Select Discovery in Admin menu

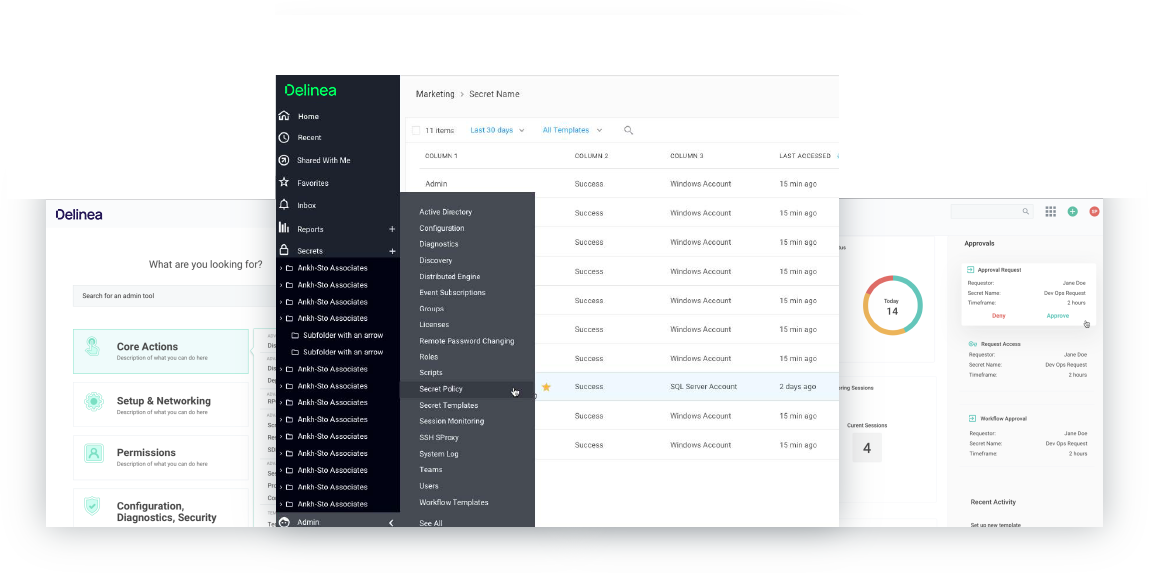click(x=436, y=260)
